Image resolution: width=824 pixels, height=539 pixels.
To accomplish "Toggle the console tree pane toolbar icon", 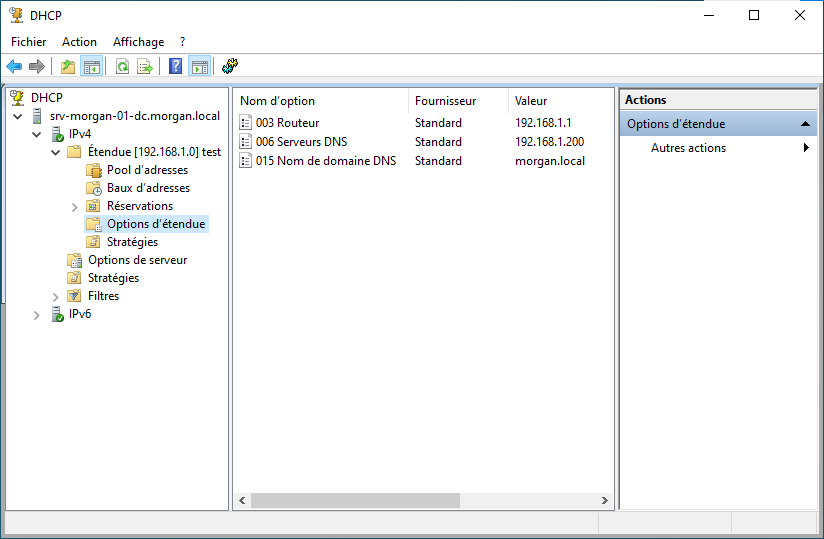I will pyautogui.click(x=92, y=67).
